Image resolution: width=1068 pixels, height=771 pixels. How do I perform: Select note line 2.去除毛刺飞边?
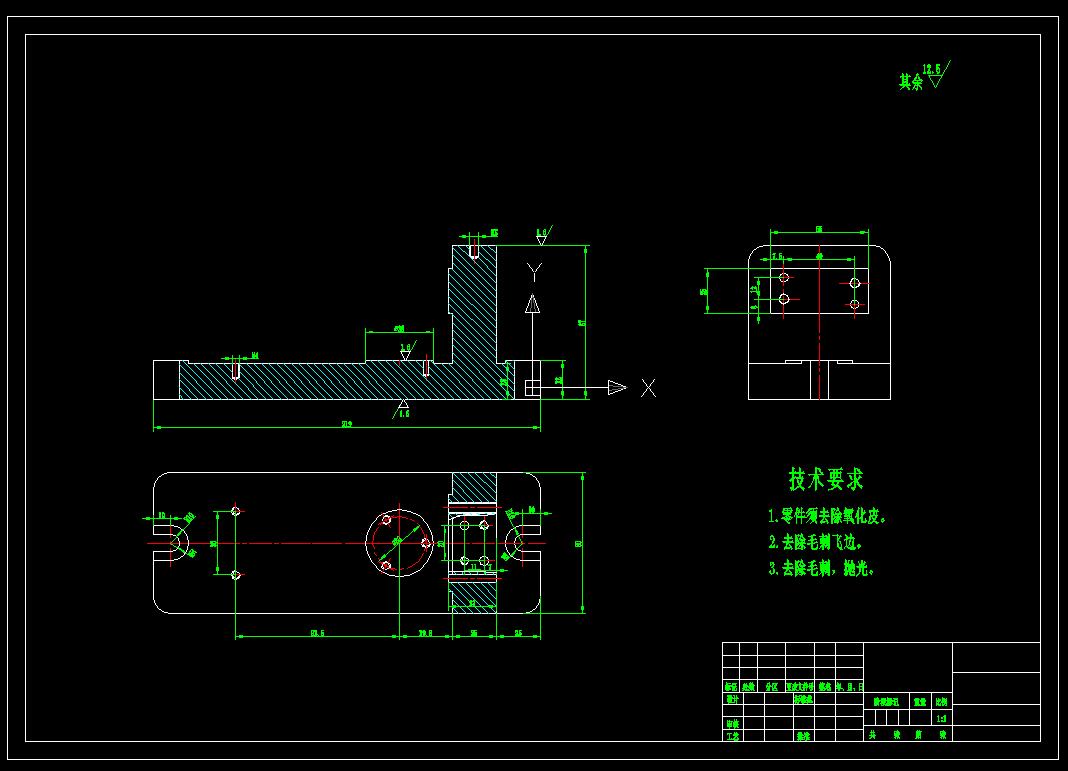coord(815,542)
